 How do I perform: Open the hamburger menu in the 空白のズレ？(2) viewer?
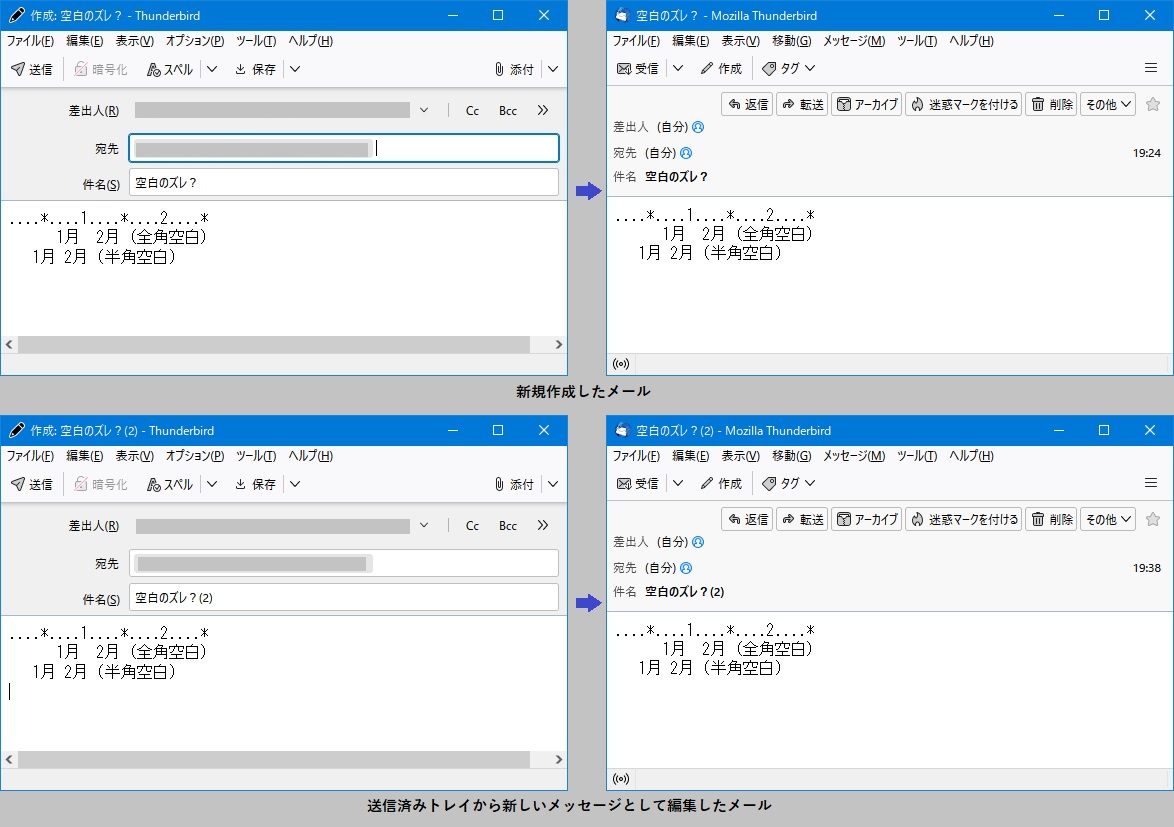(1151, 483)
